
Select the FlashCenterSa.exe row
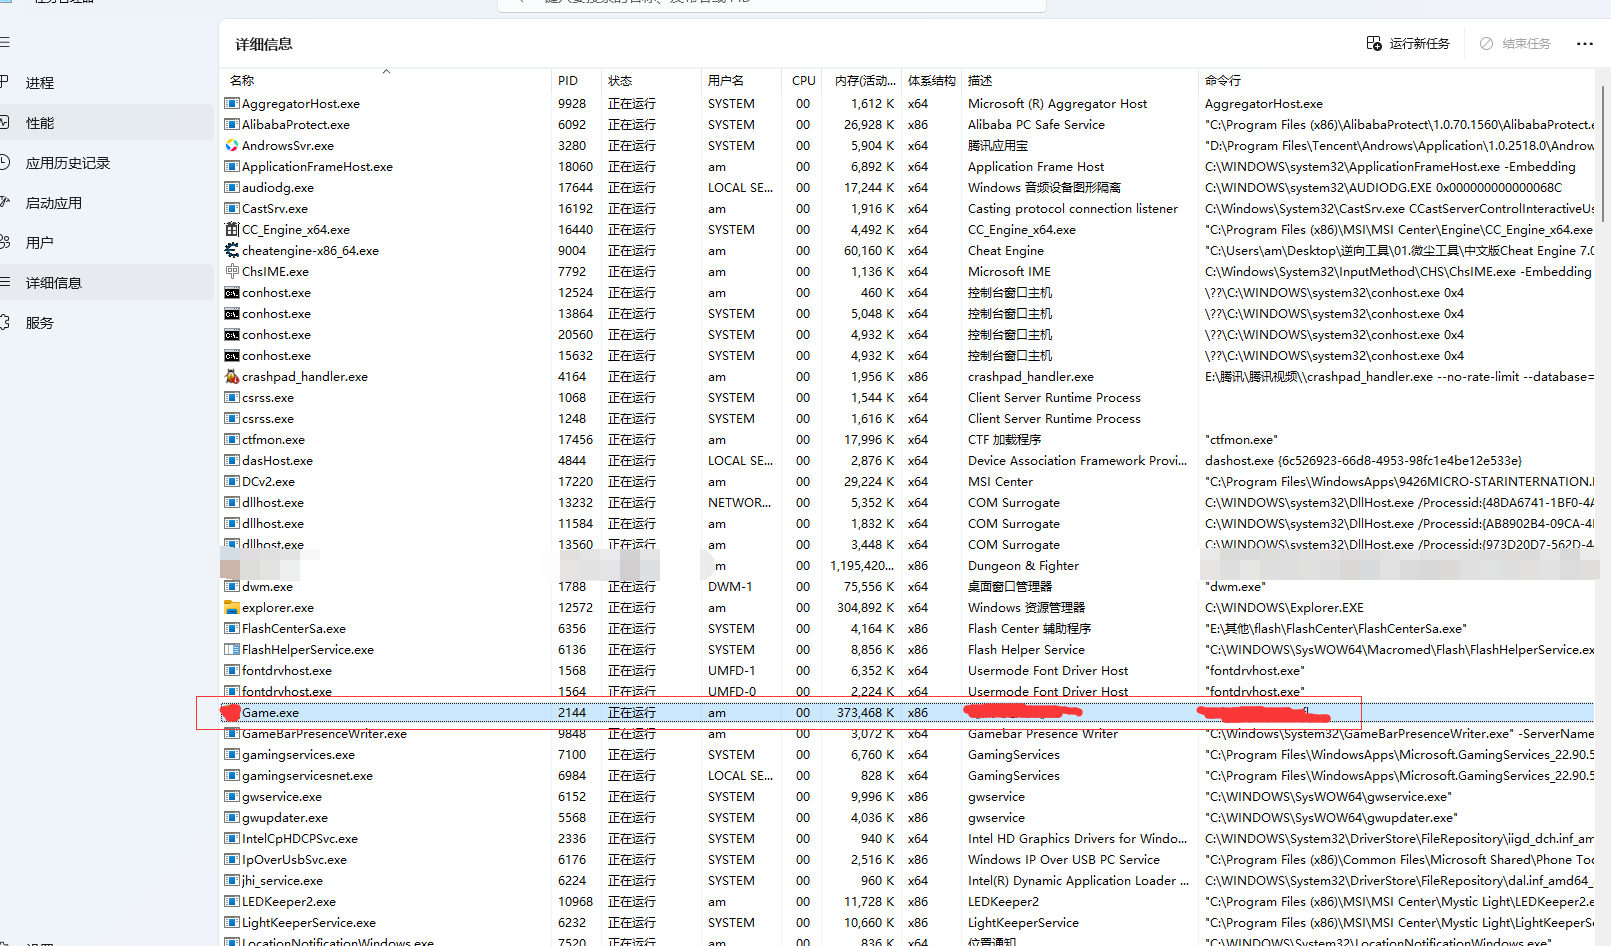(908, 628)
